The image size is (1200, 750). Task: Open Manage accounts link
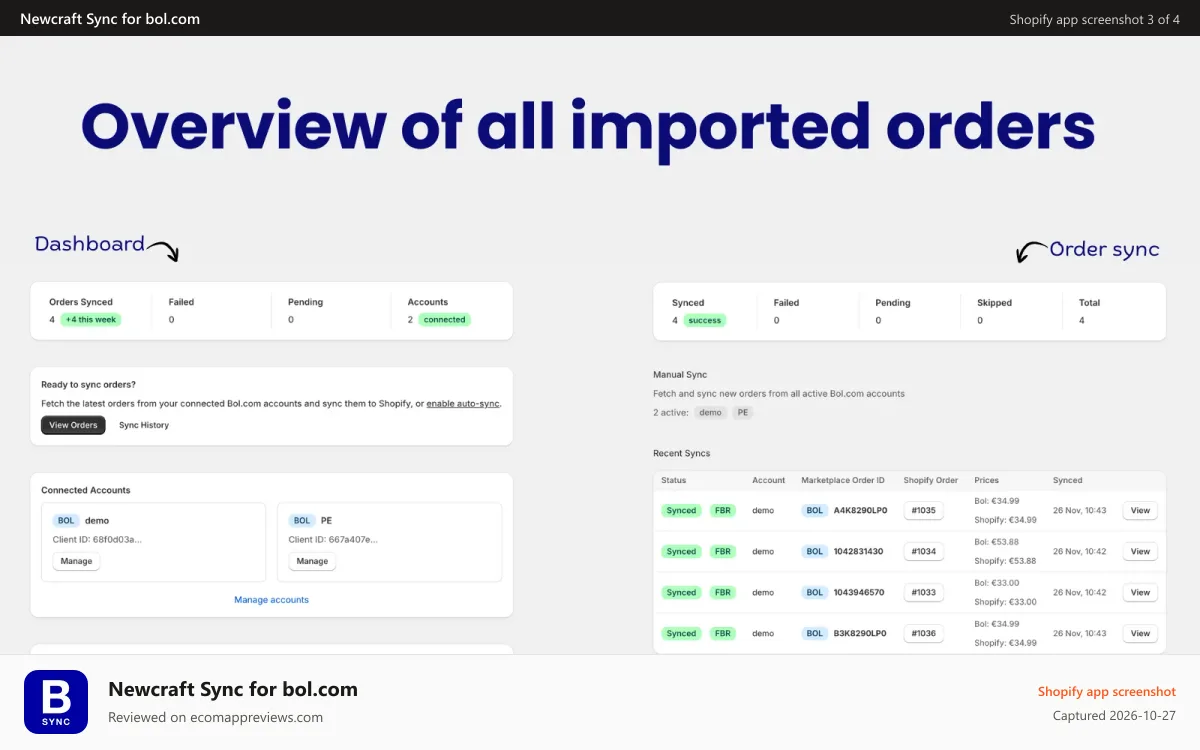pyautogui.click(x=272, y=600)
